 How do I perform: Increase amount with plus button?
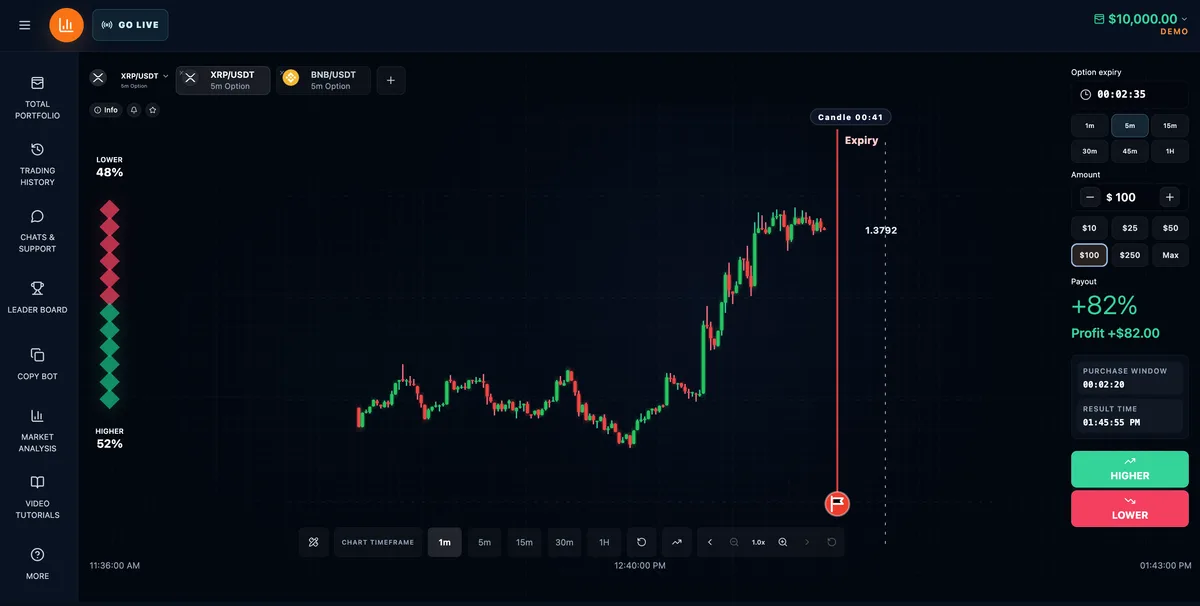1170,197
